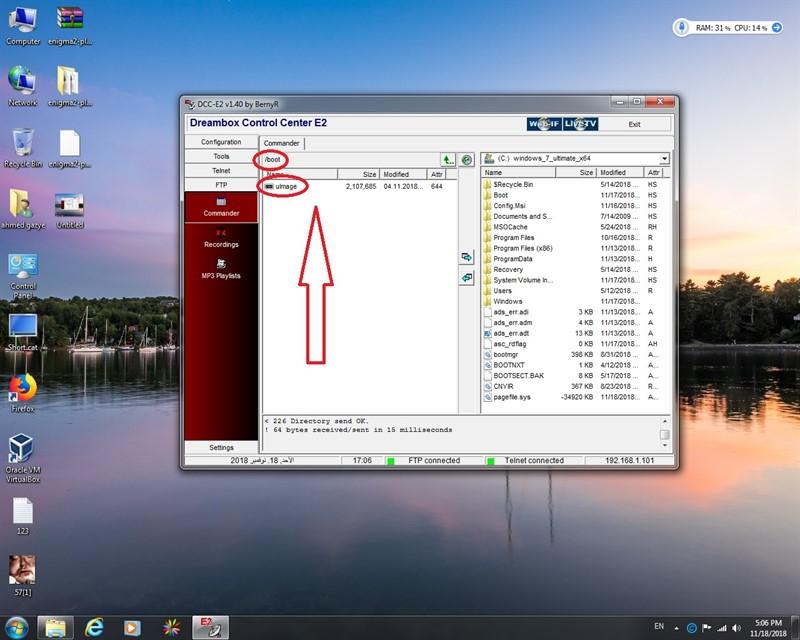Sort Dreambox pane by Size column
The image size is (800, 640).
click(358, 175)
